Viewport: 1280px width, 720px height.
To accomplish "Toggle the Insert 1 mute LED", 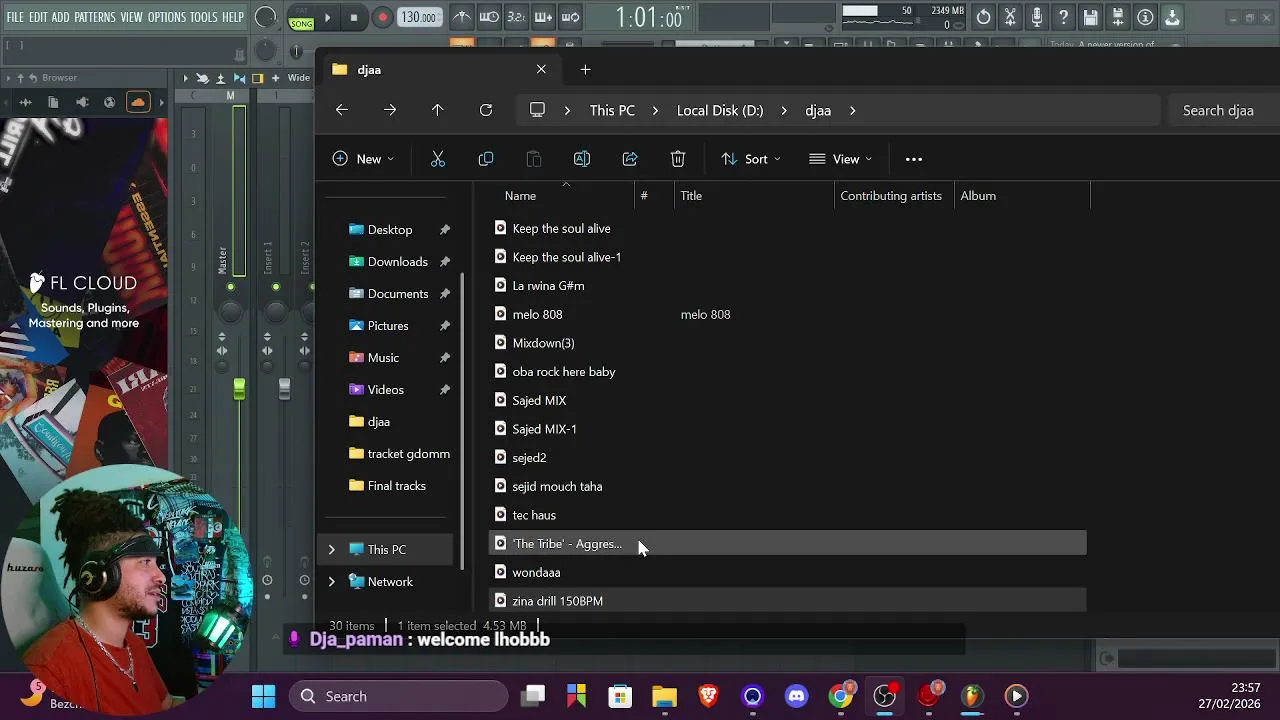I will point(276,287).
